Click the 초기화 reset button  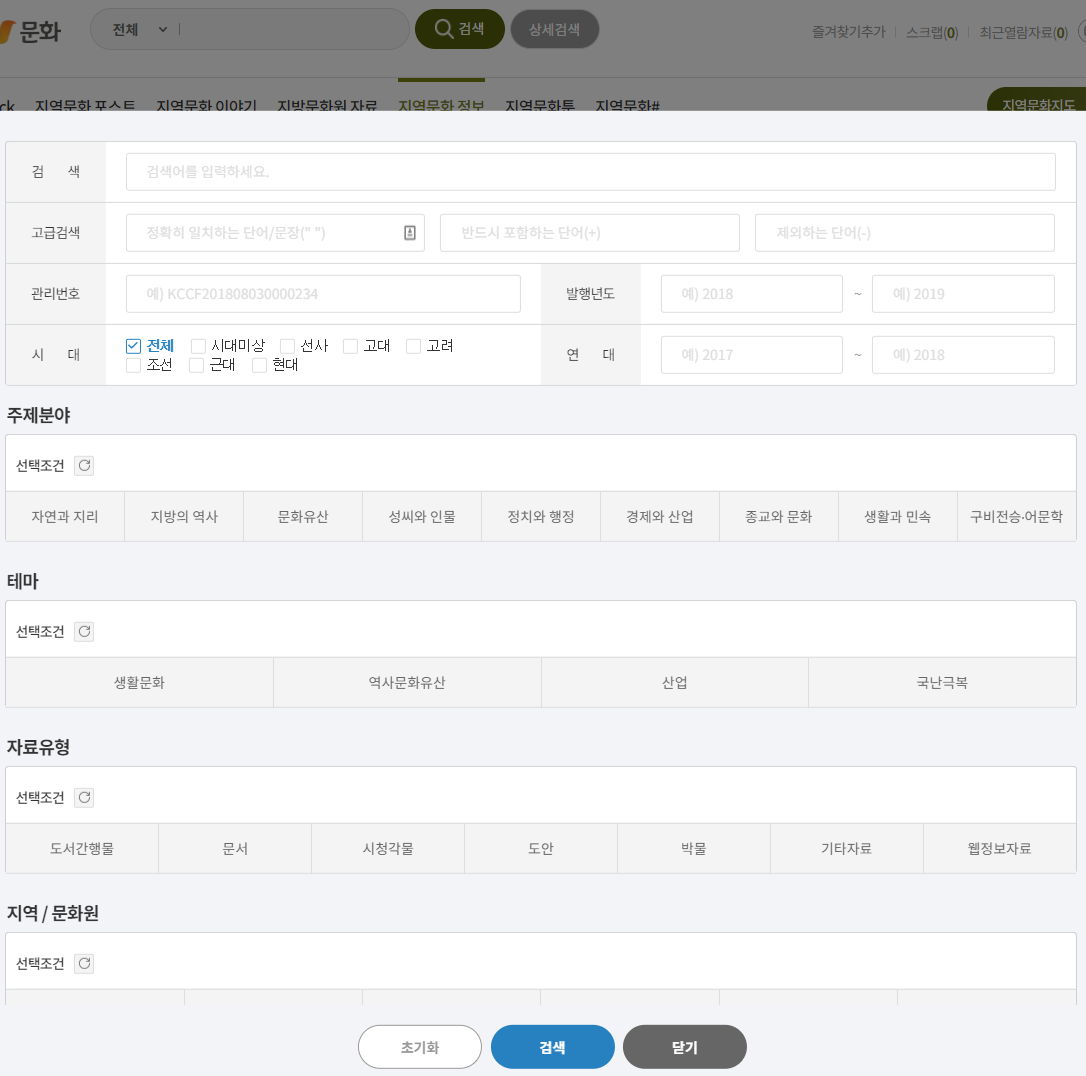click(x=420, y=1047)
